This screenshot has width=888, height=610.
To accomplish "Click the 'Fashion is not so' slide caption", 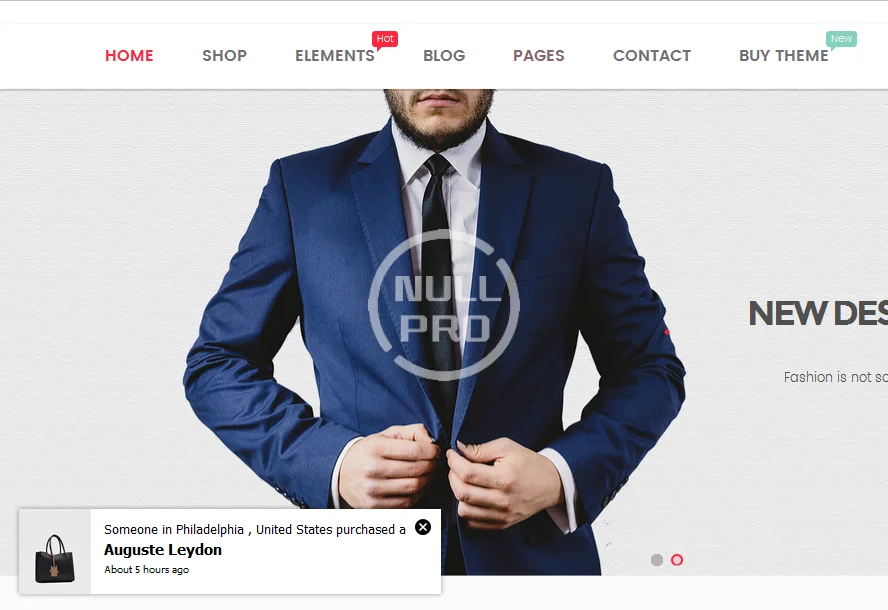I will [835, 377].
